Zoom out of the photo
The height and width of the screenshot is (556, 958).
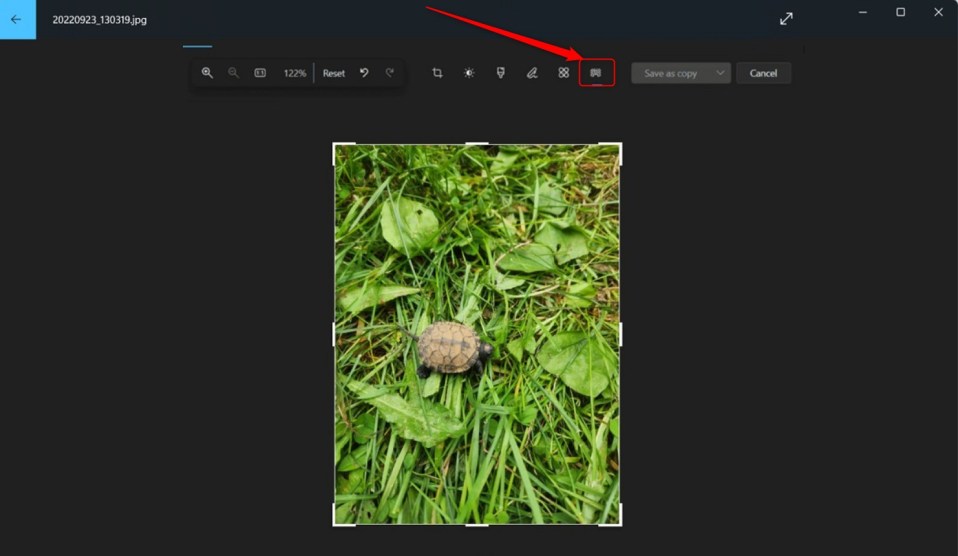pos(233,73)
